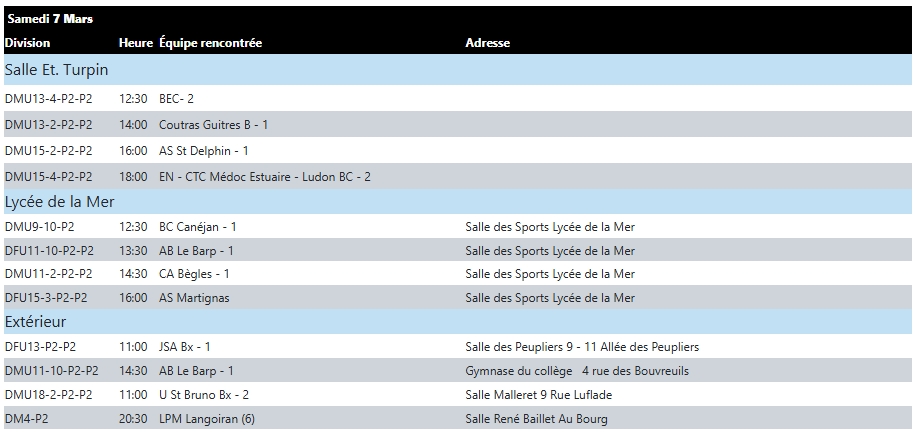This screenshot has height=437, width=918.
Task: Select the "Gymnase du collège" address cell
Action: (577, 371)
